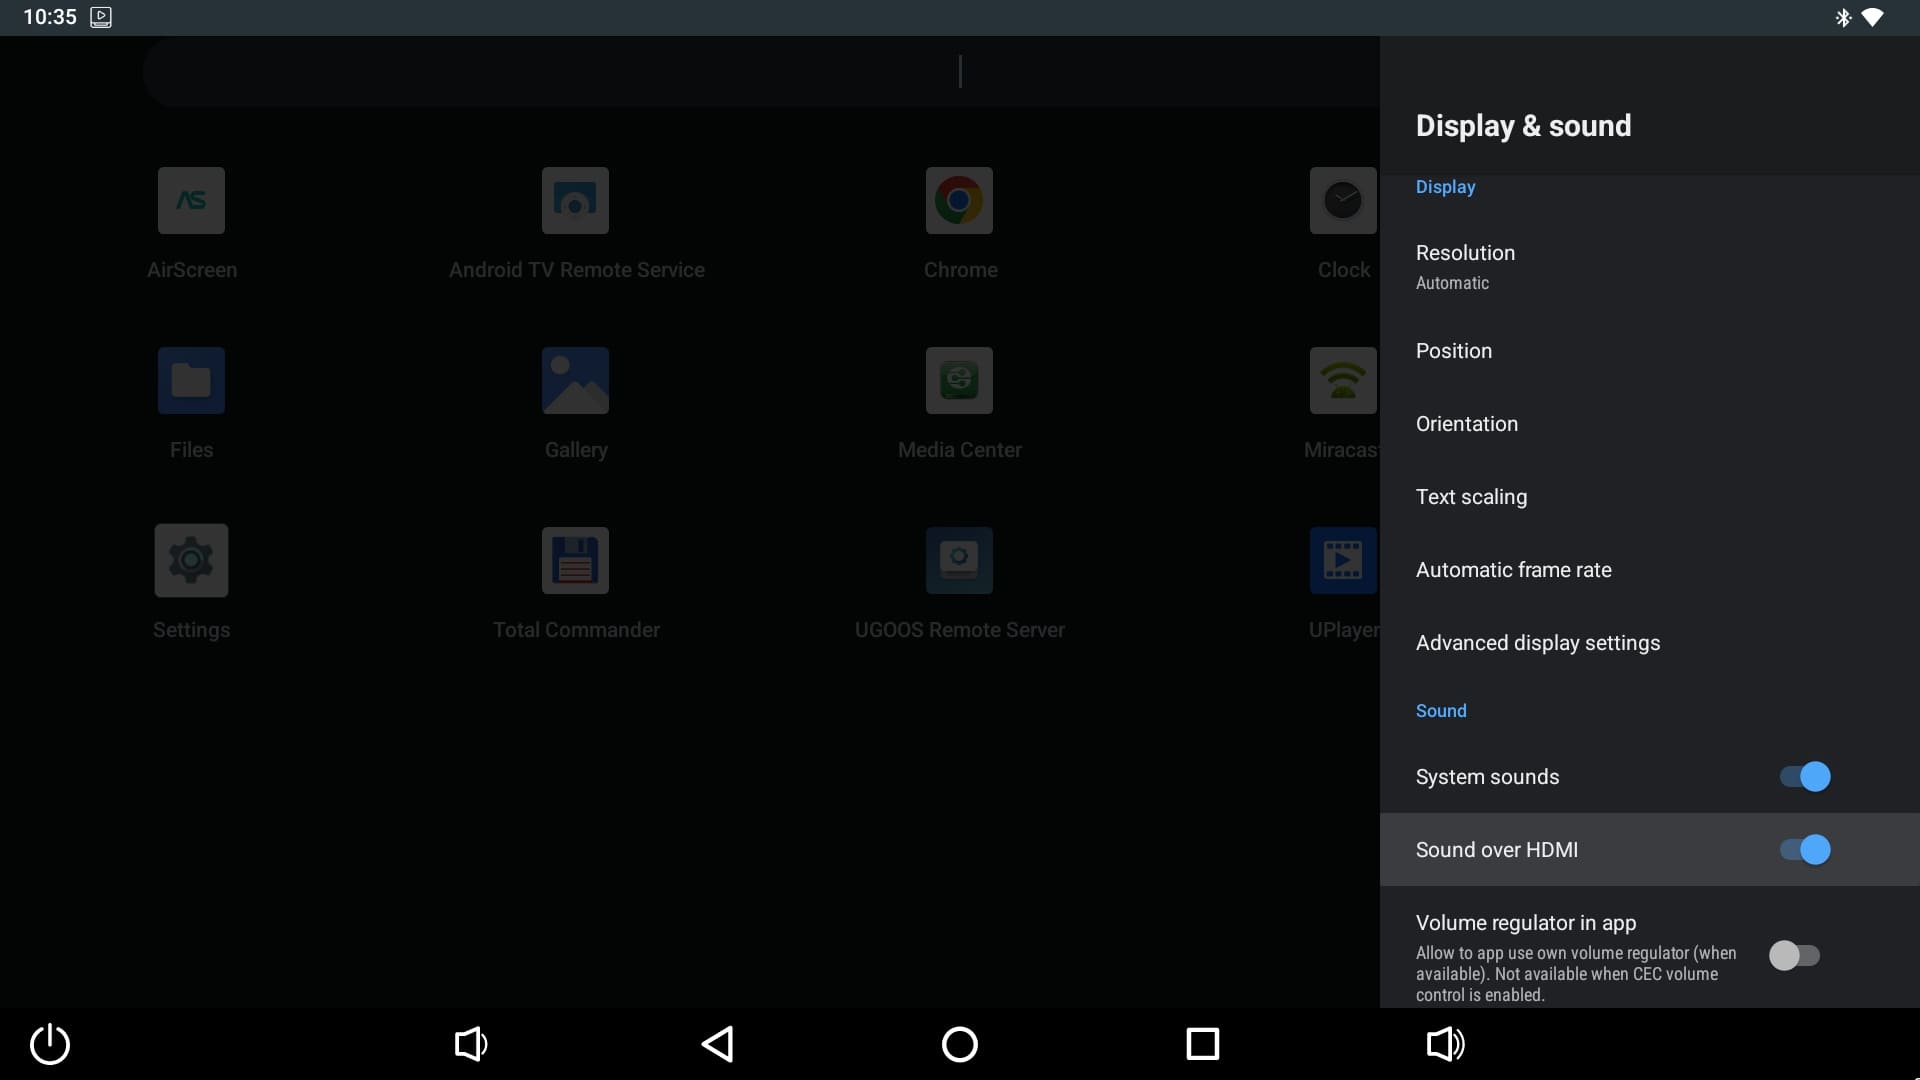Click the search field at top

tap(760, 72)
